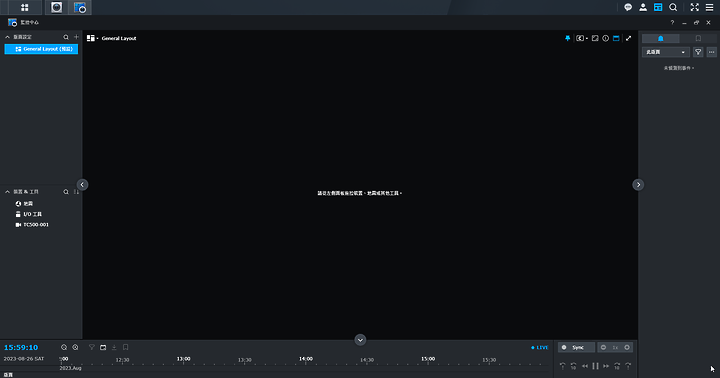
Task: Click the aspect ratio icon in viewer toolbar
Action: pos(595,38)
